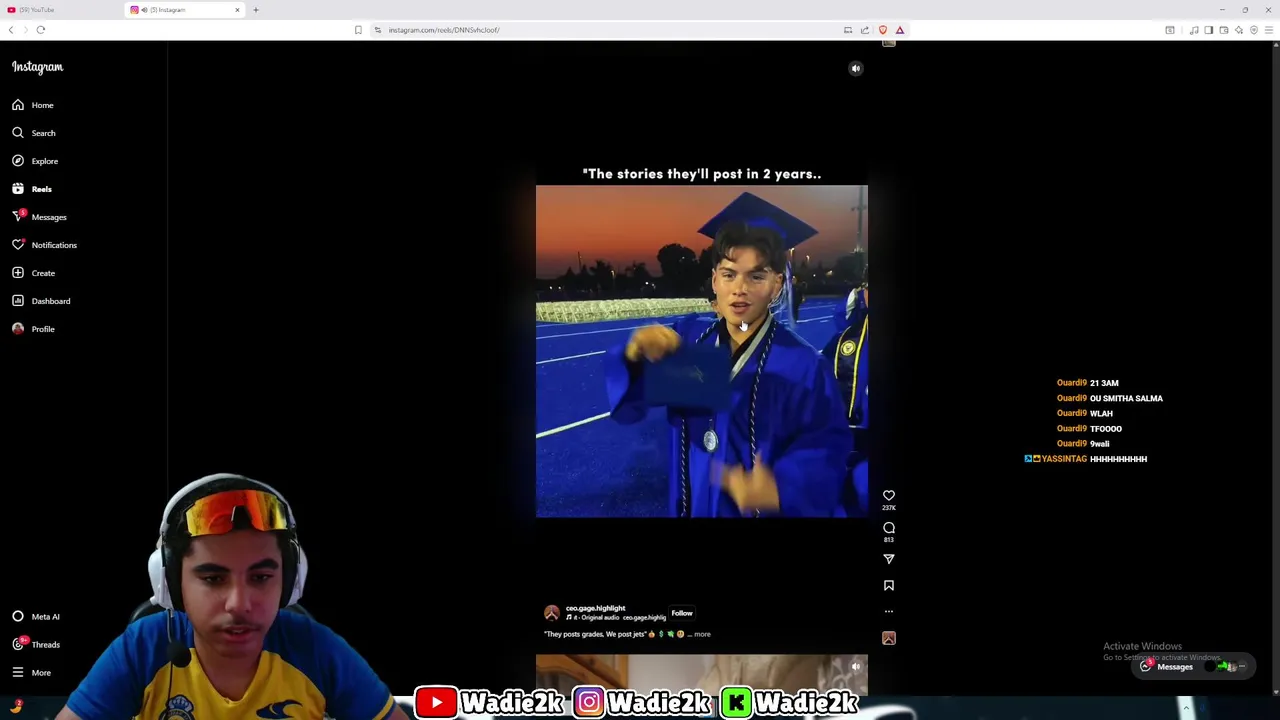Image resolution: width=1280 pixels, height=720 pixels.
Task: Open reel options three-dot menu
Action: pyautogui.click(x=889, y=611)
